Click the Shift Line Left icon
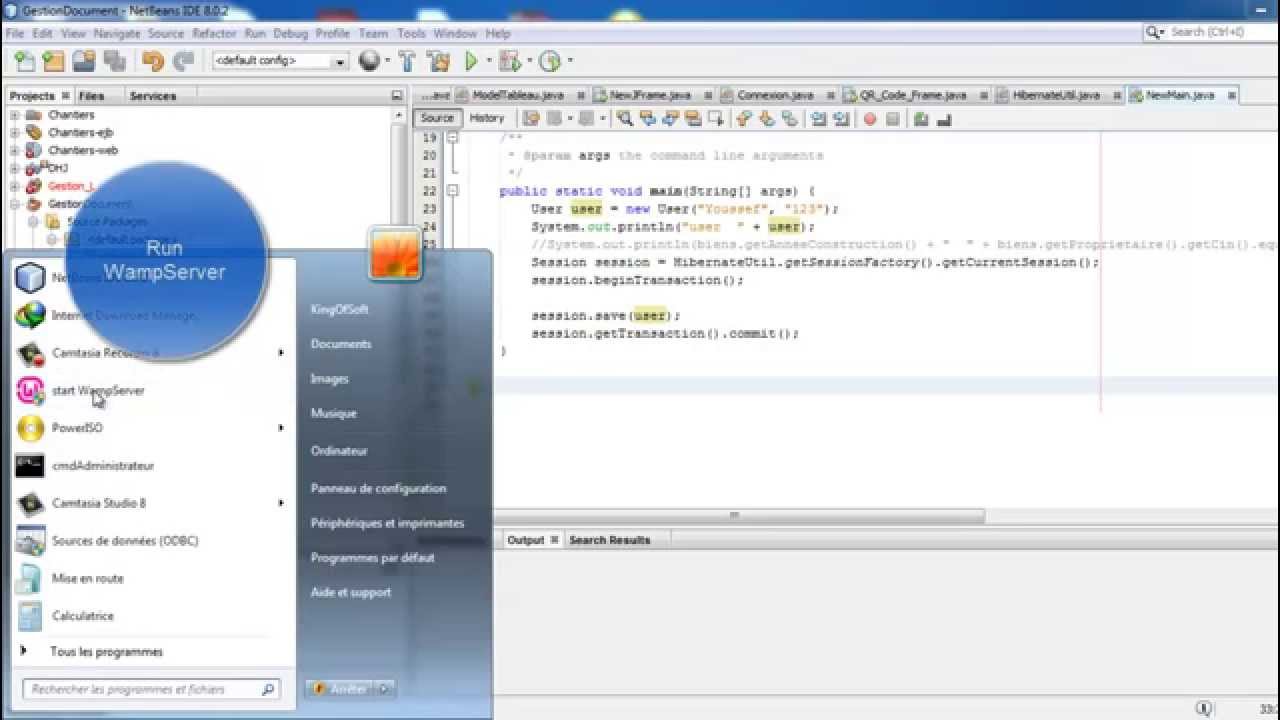The image size is (1280, 720). coord(819,119)
